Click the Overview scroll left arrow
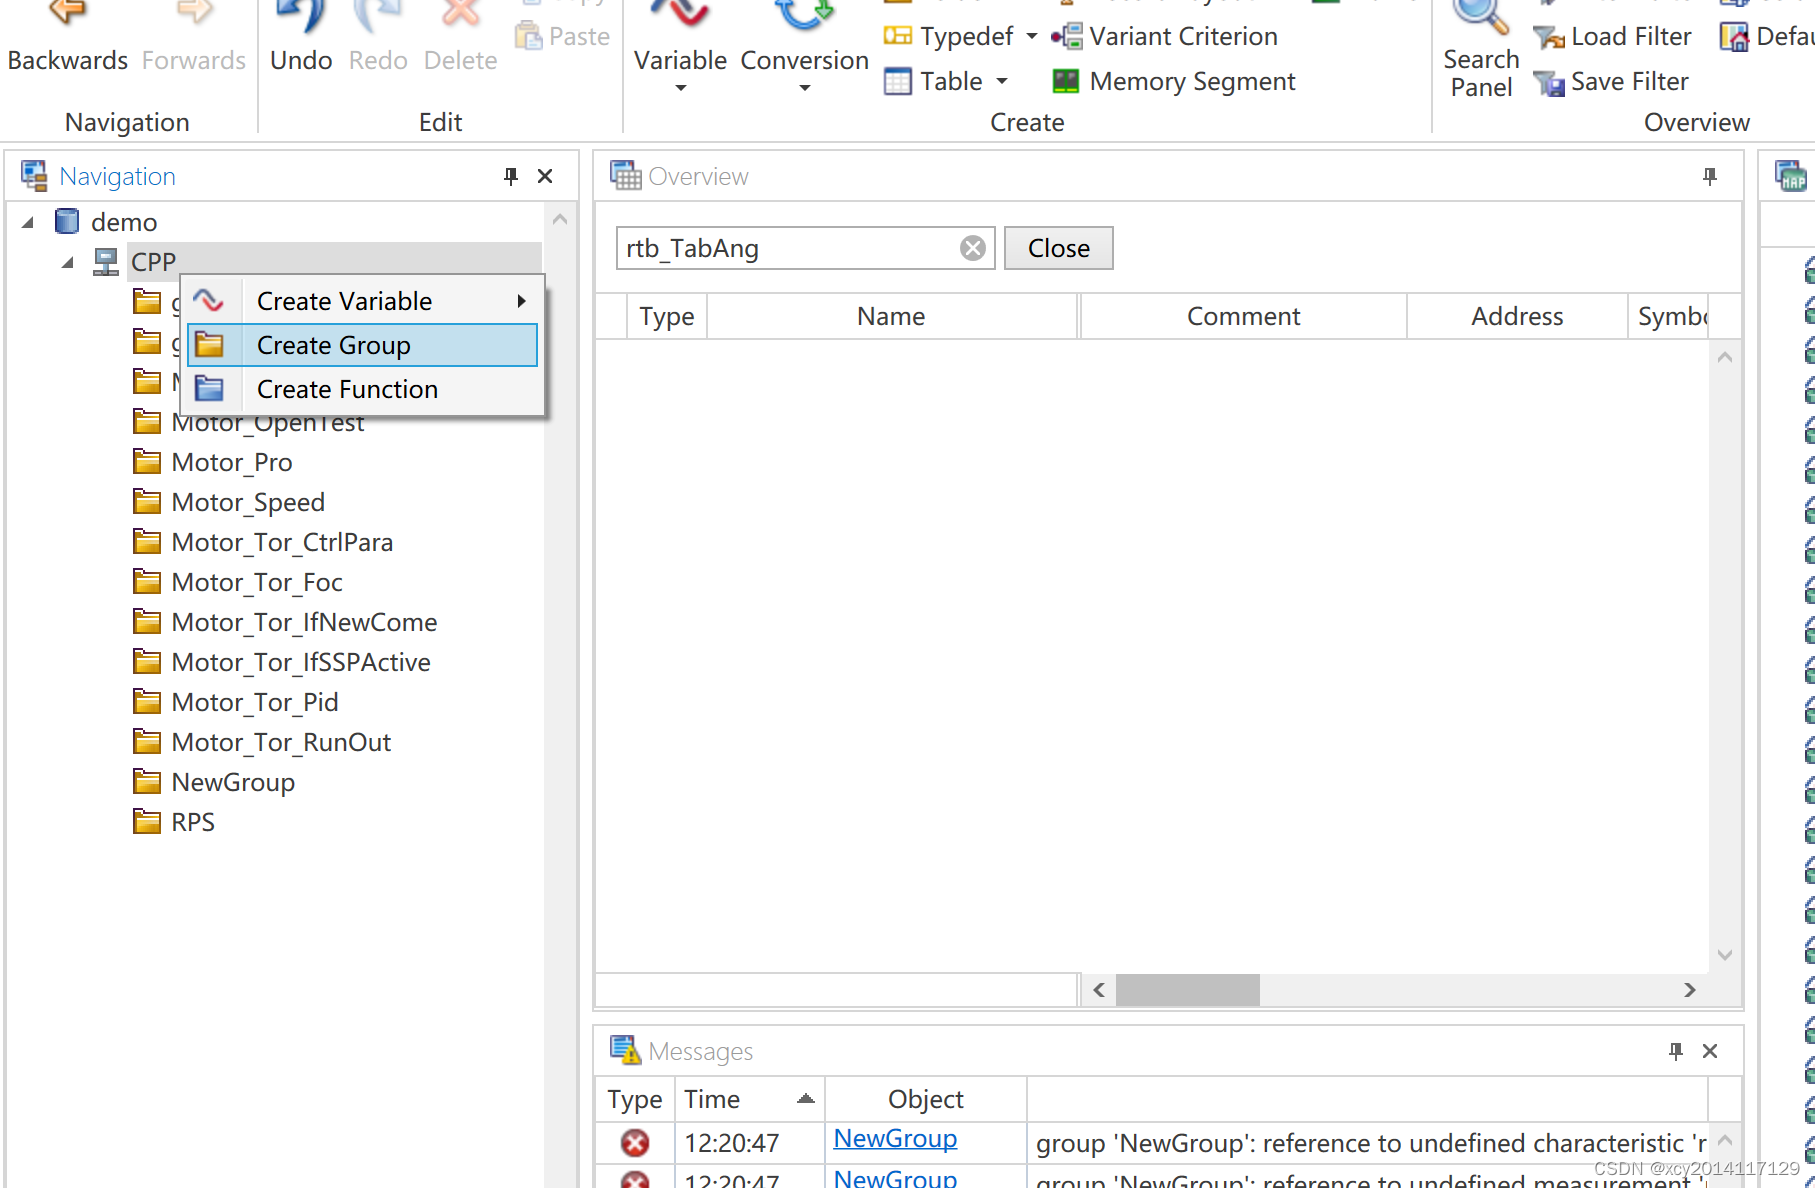The image size is (1815, 1188). [x=1099, y=990]
